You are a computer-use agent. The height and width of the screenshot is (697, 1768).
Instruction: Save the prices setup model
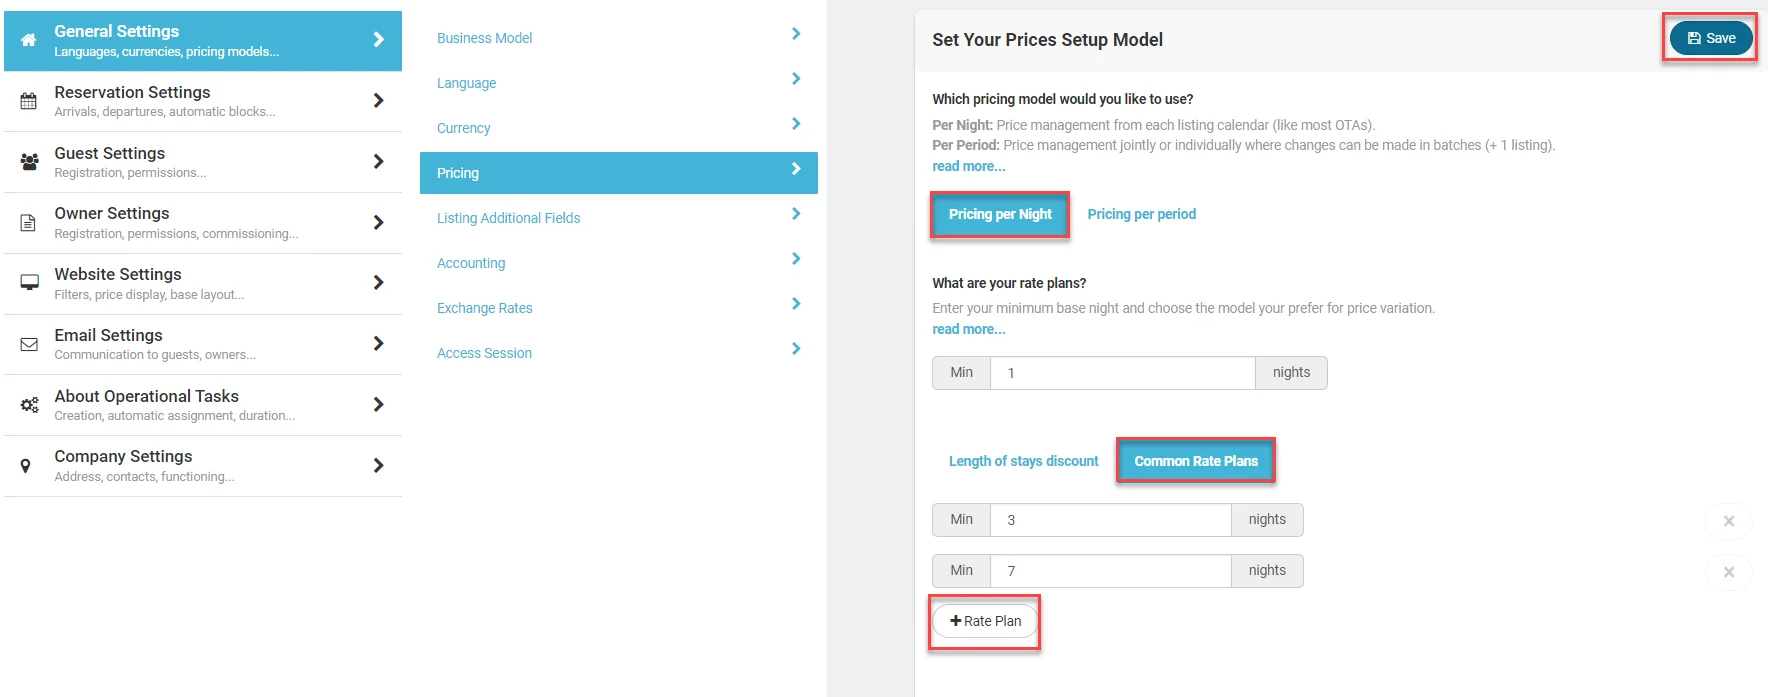click(1711, 39)
